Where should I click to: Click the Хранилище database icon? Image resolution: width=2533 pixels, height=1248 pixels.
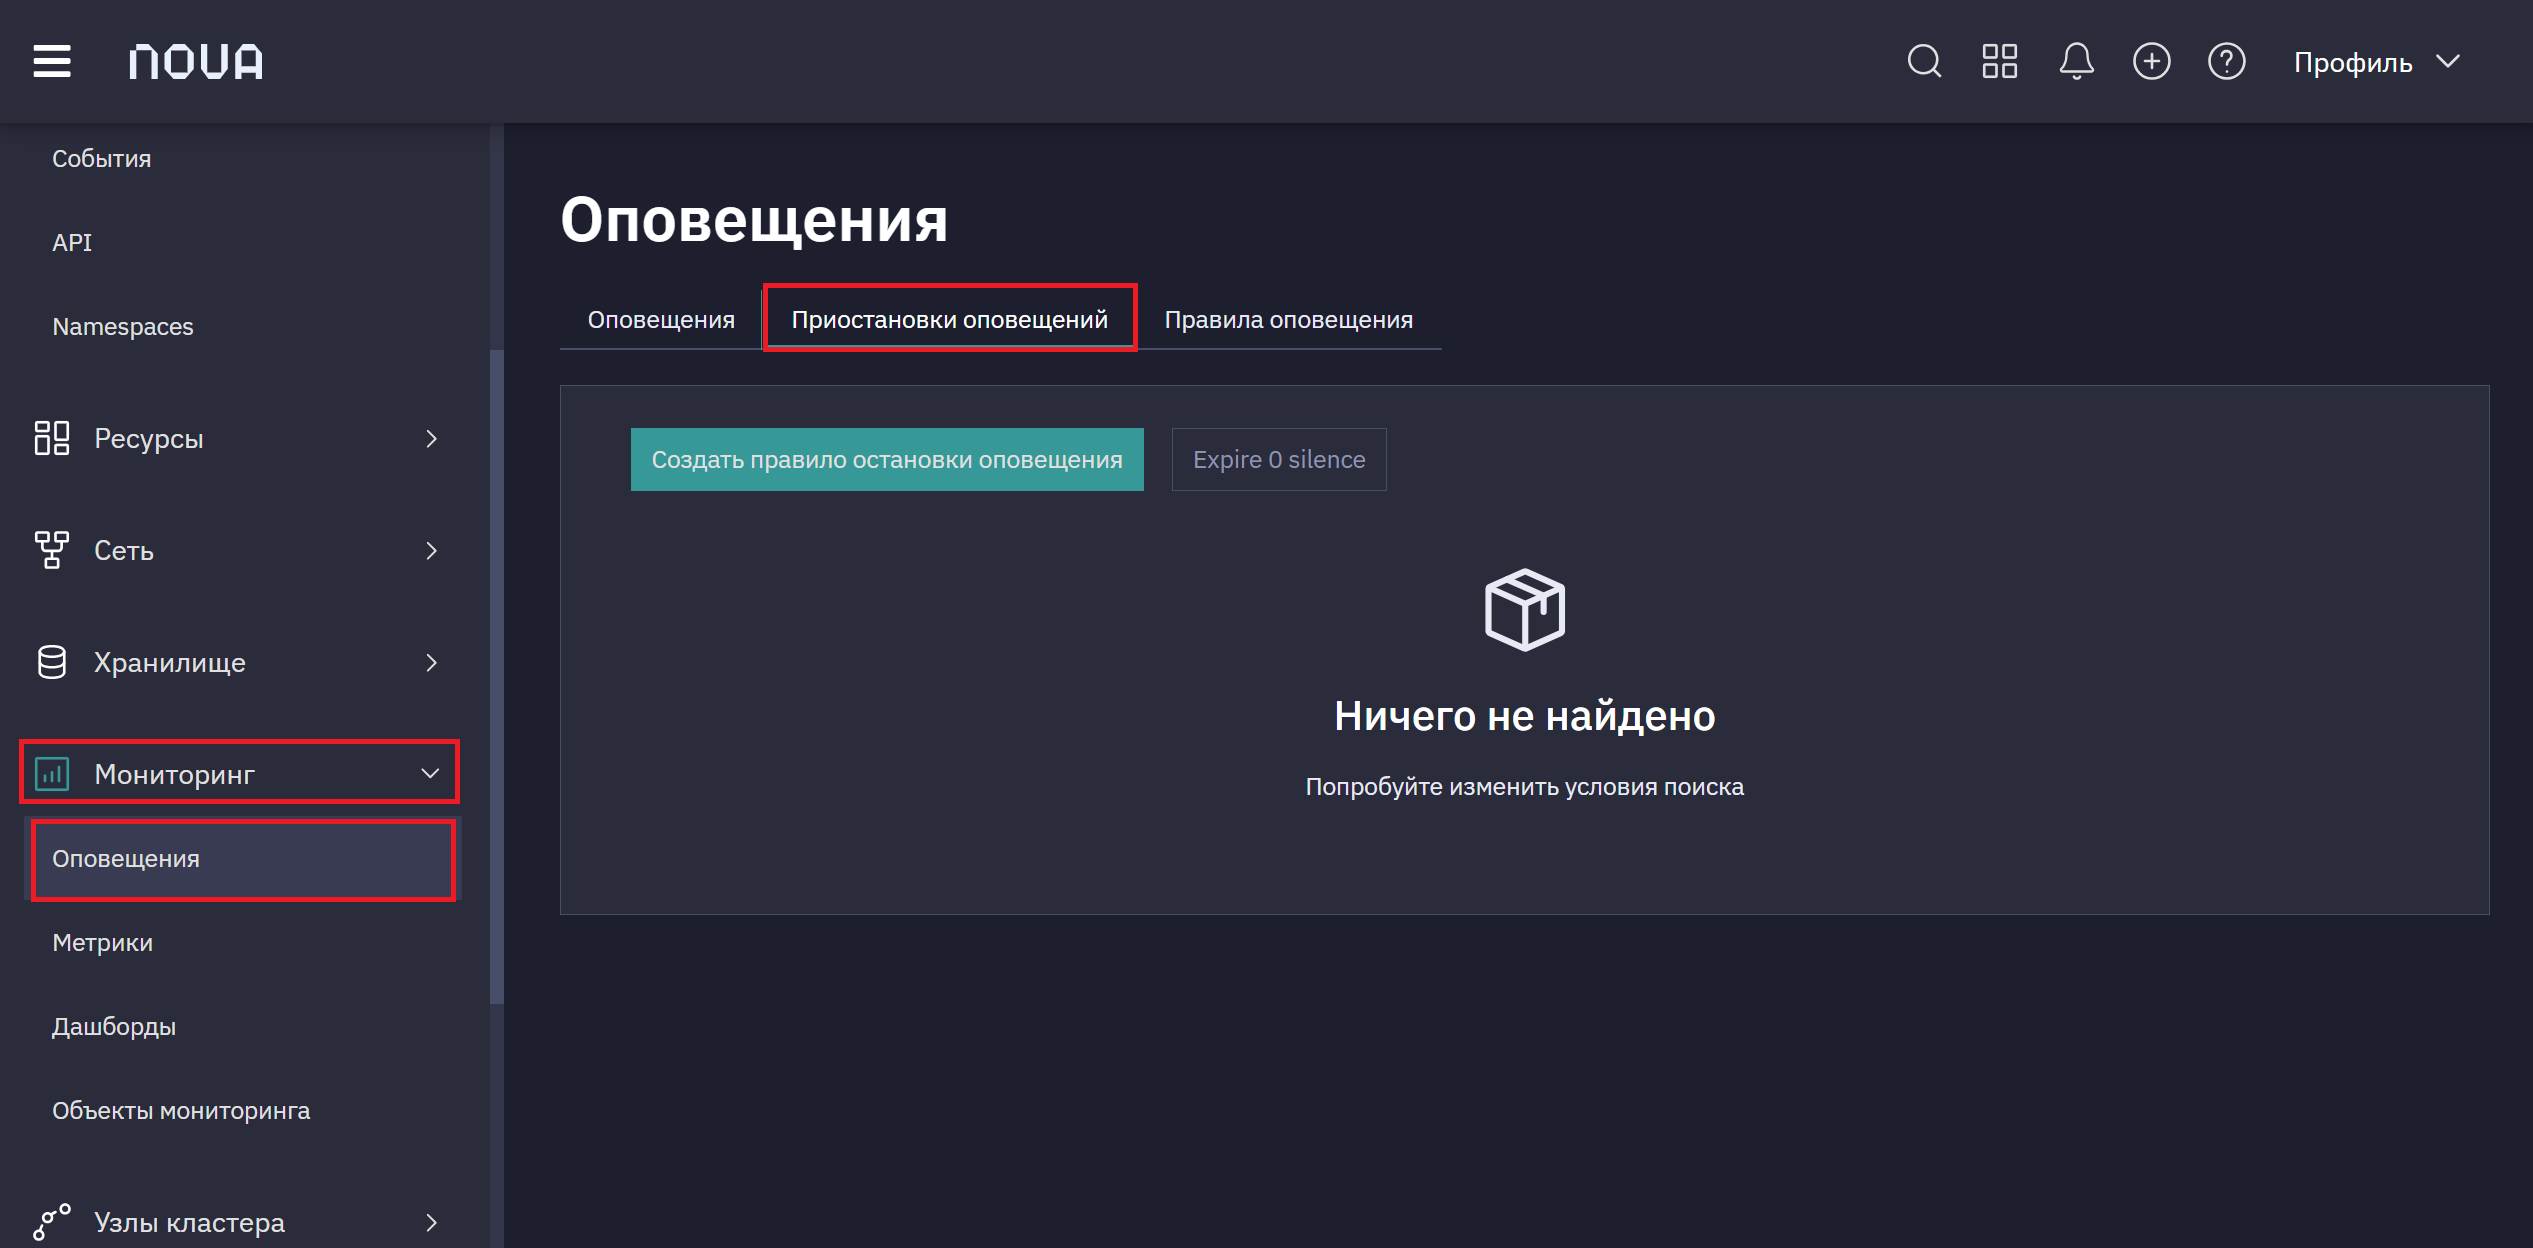click(x=52, y=662)
